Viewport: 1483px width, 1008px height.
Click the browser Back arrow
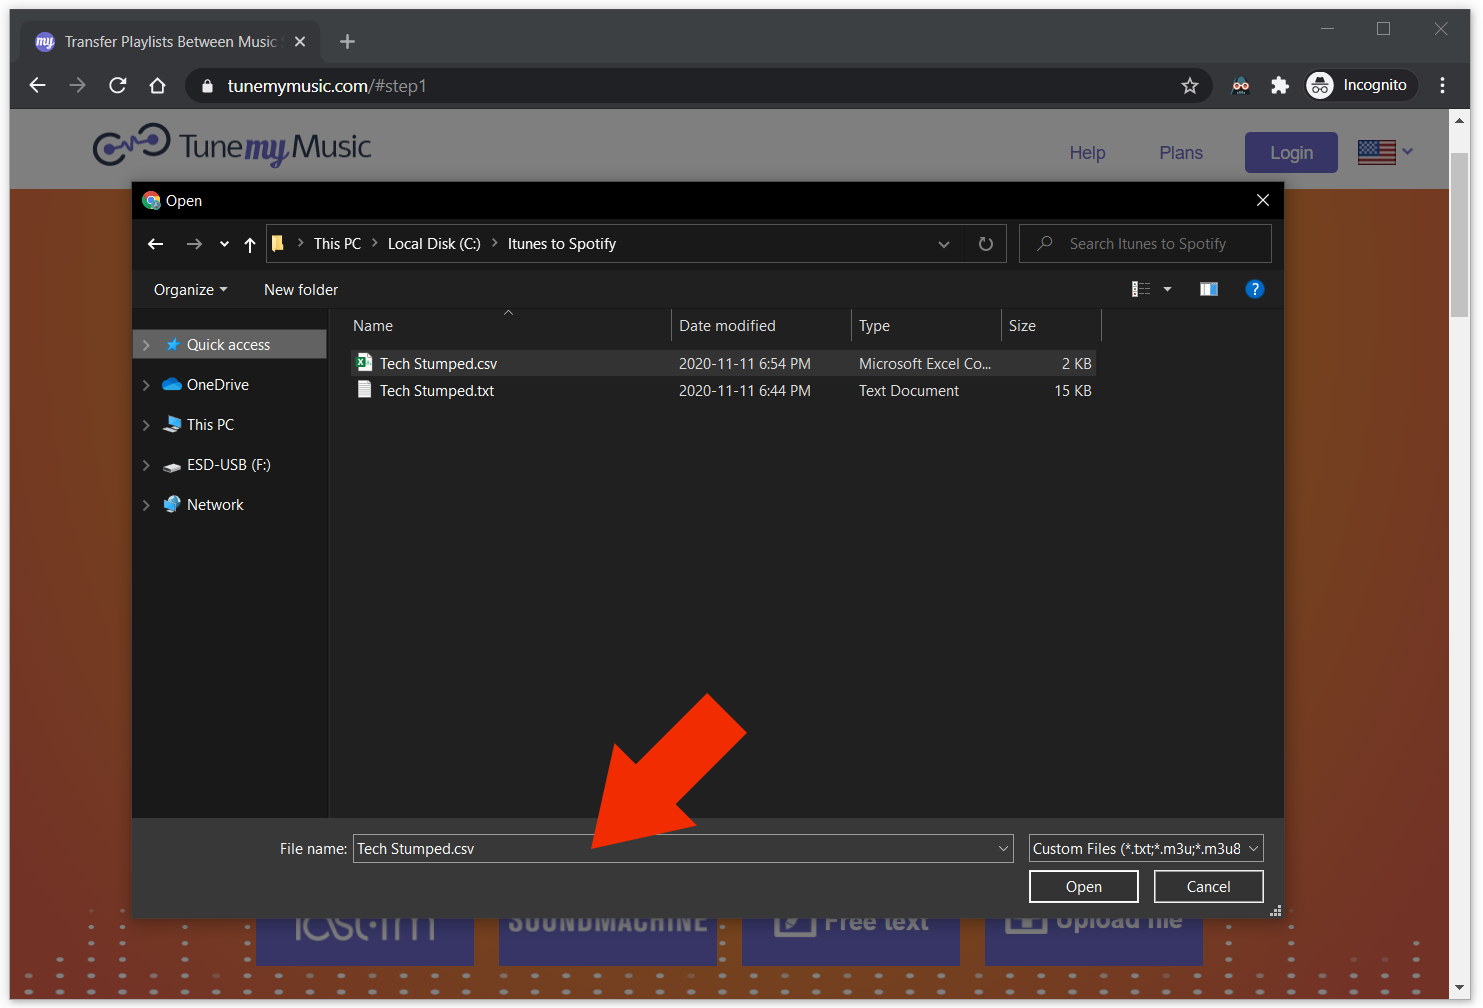38,85
